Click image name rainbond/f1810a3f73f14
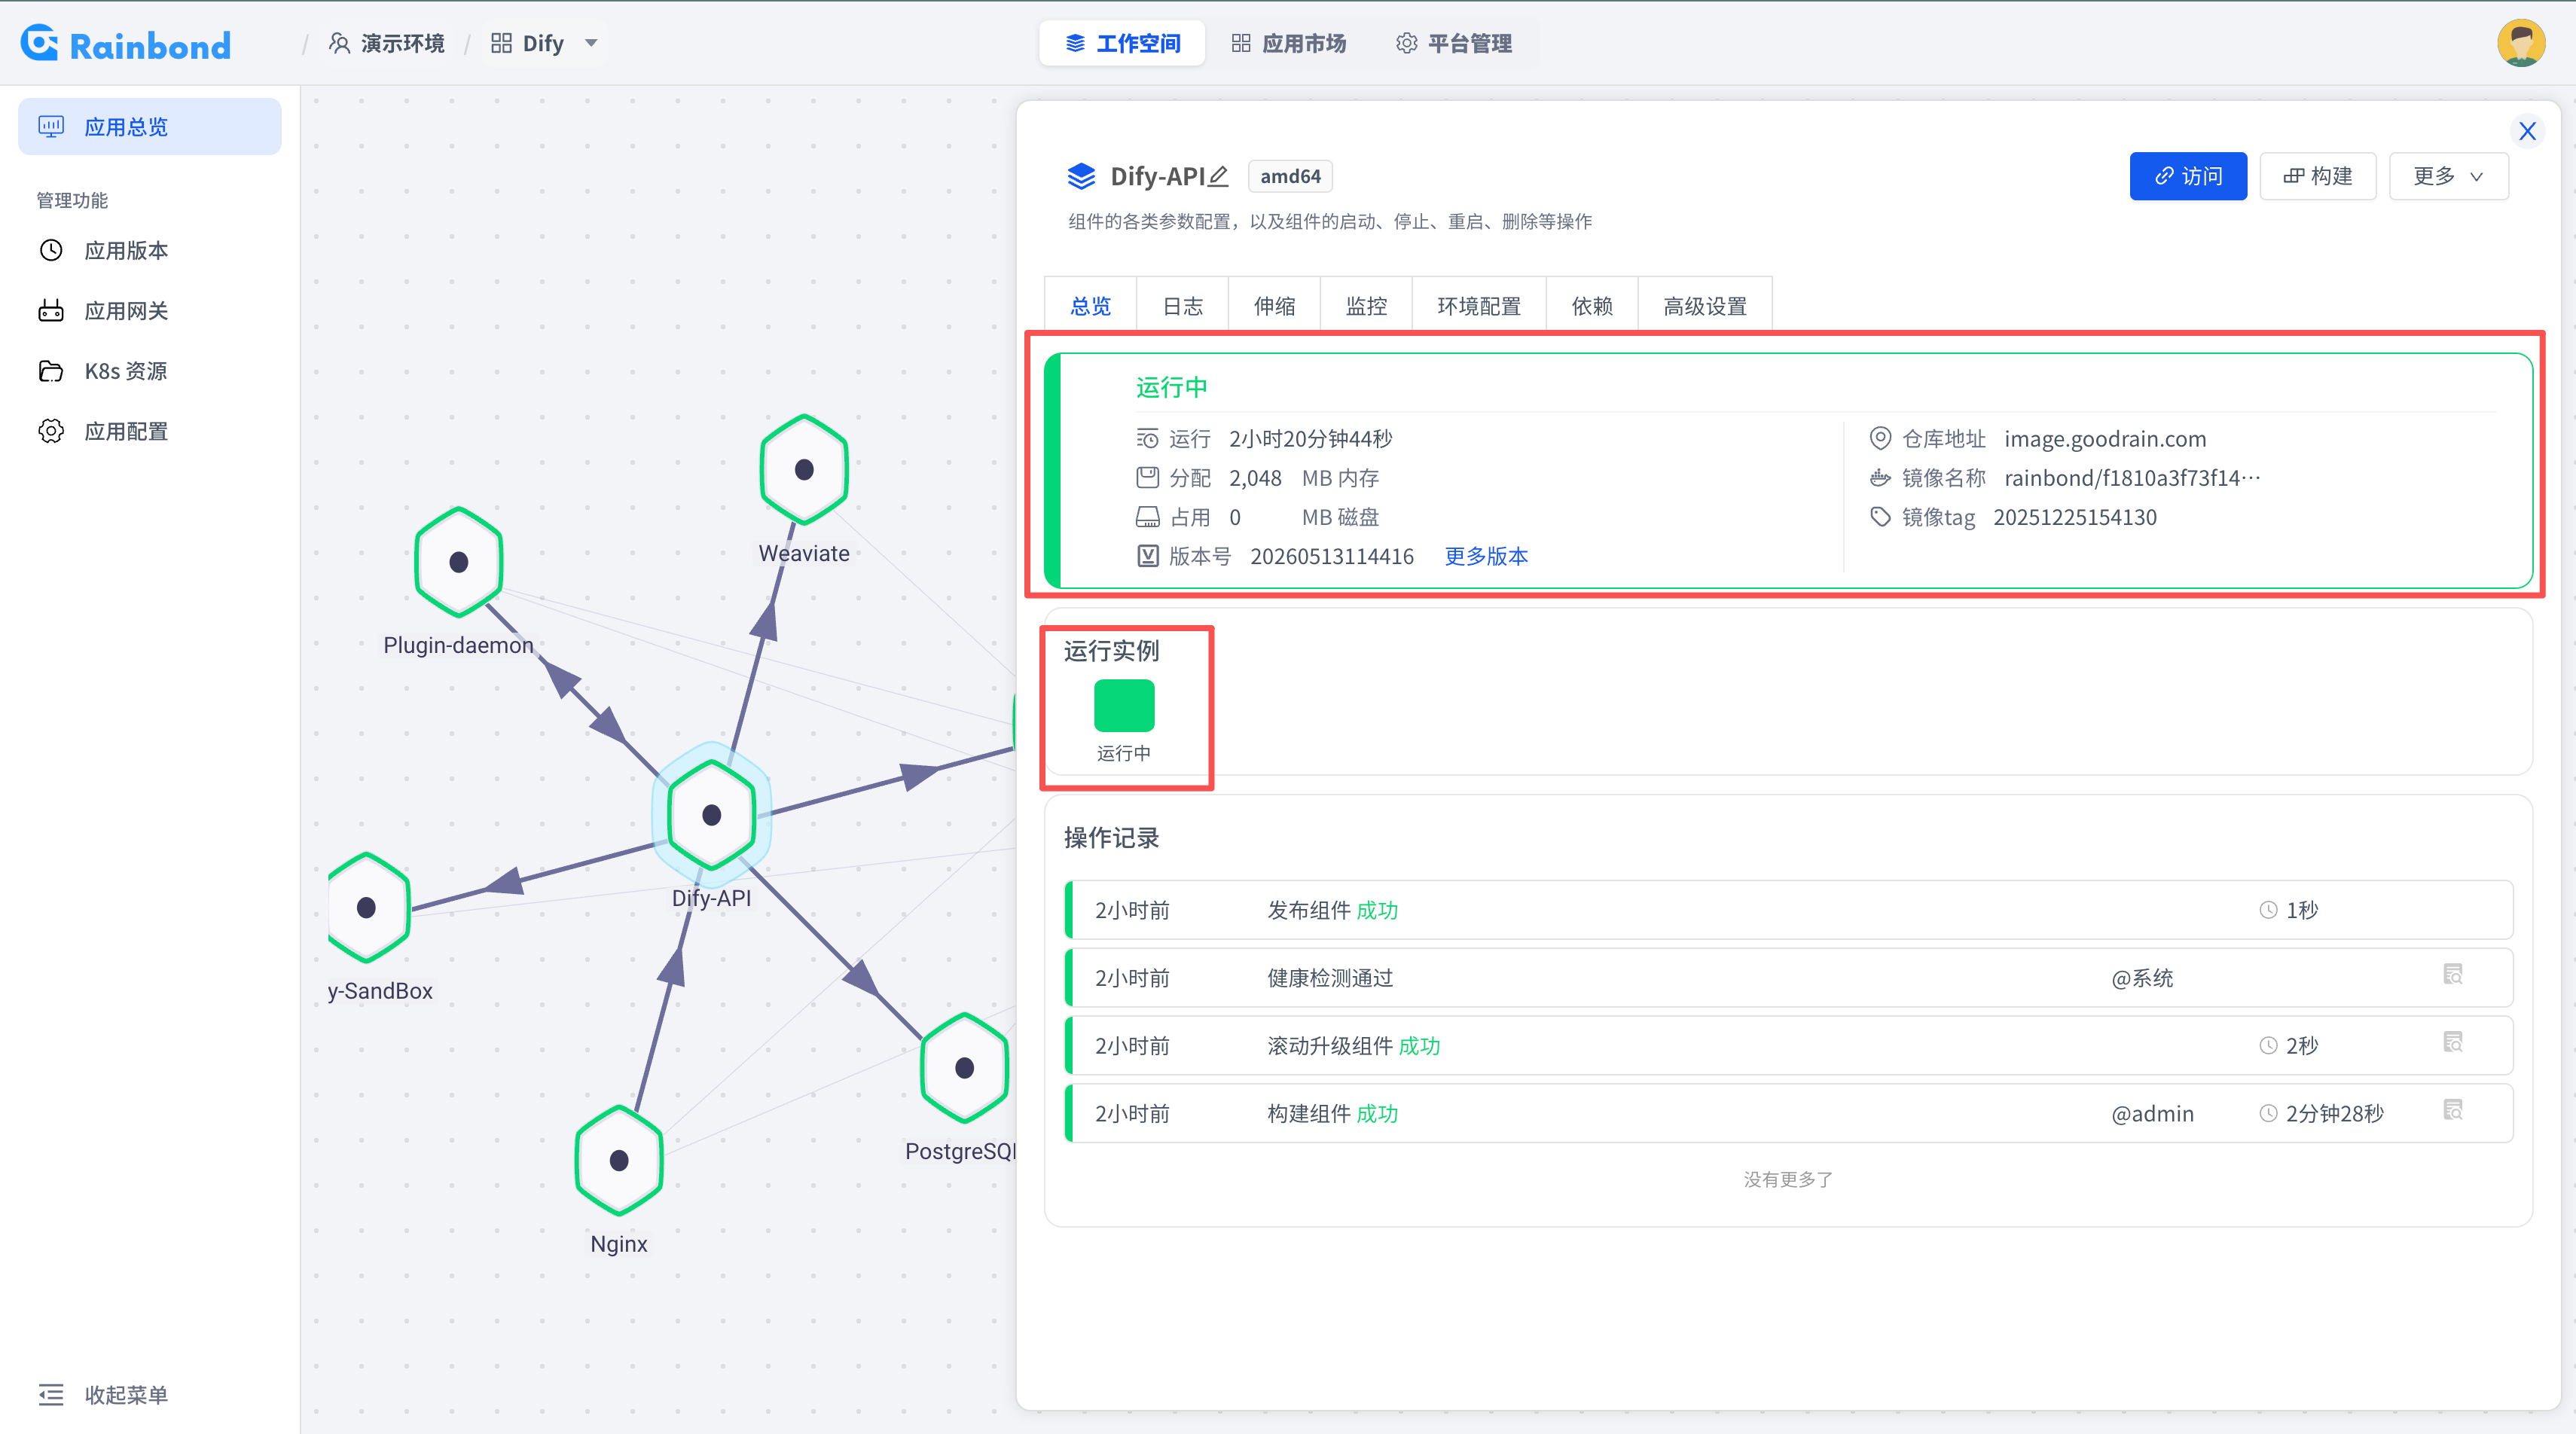2576x1434 pixels. point(2132,478)
